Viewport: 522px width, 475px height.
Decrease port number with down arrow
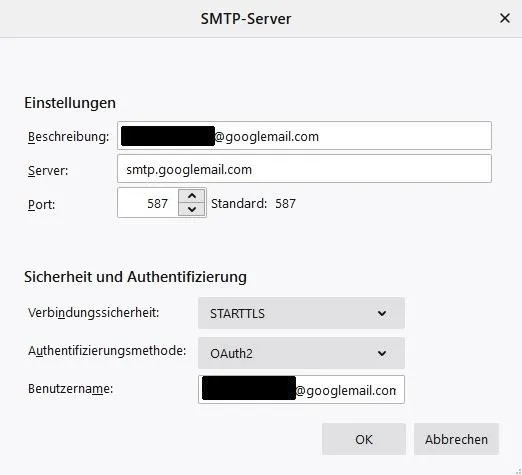[x=192, y=209]
